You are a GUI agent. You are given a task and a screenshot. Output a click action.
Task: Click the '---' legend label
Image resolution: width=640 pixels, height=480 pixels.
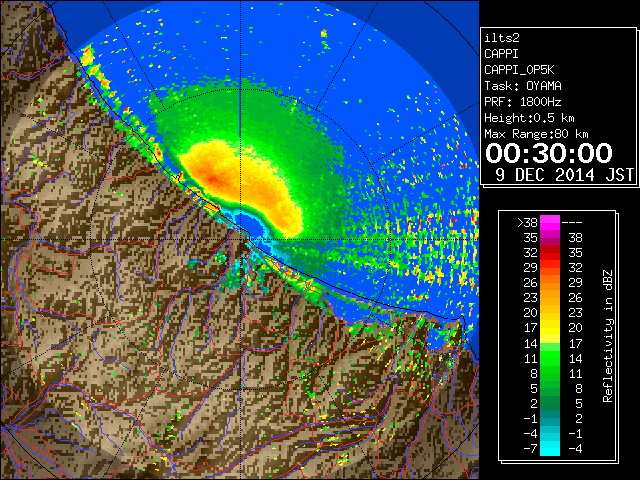[x=572, y=223]
